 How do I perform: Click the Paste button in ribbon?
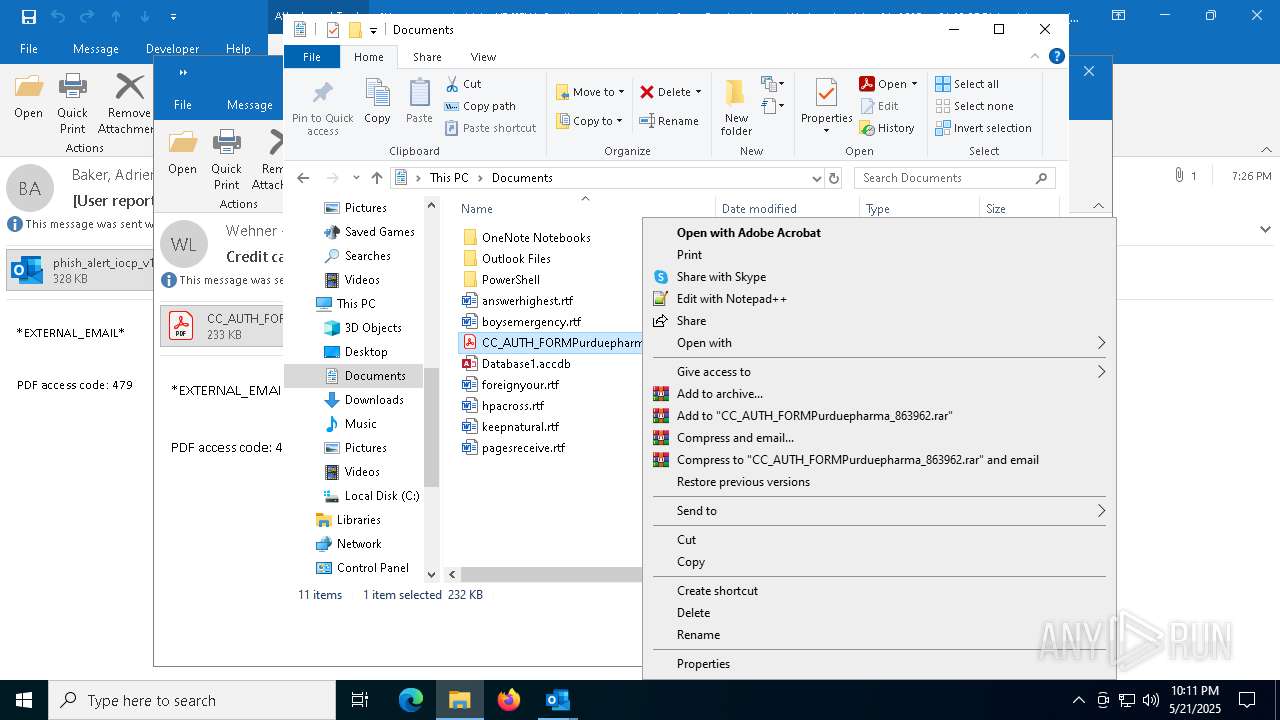(419, 102)
